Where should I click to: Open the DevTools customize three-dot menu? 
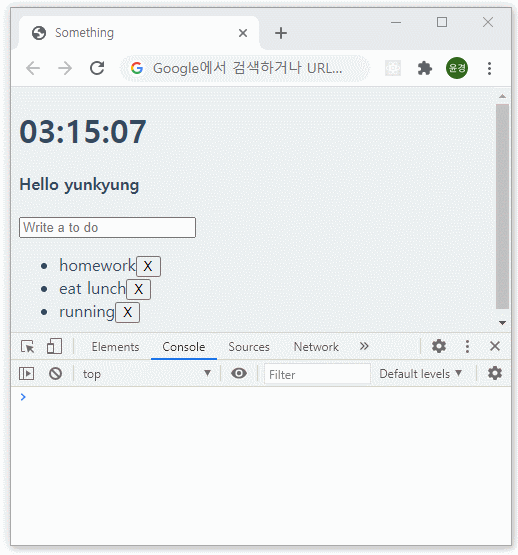tap(467, 346)
